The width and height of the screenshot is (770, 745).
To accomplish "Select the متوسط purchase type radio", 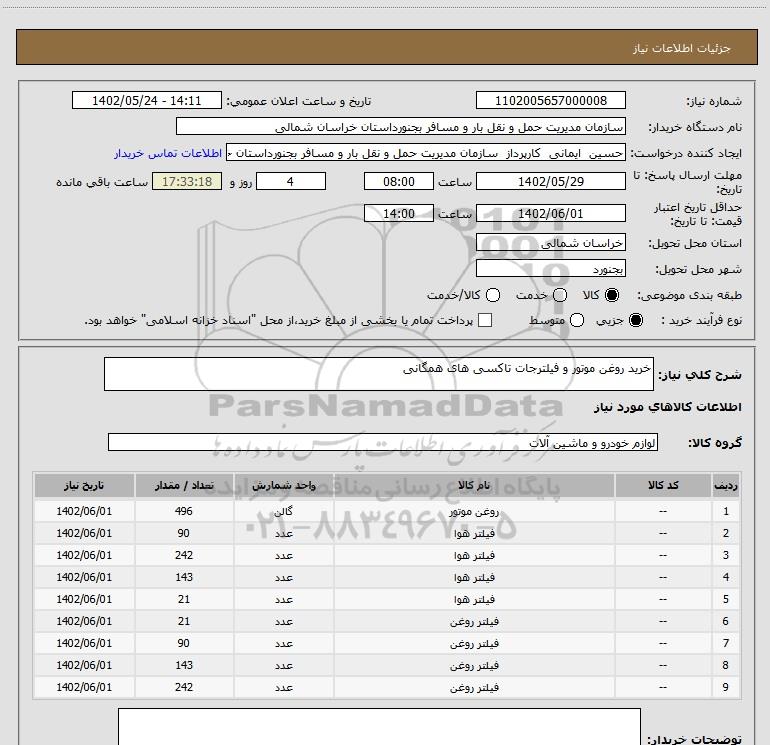I will (x=577, y=320).
